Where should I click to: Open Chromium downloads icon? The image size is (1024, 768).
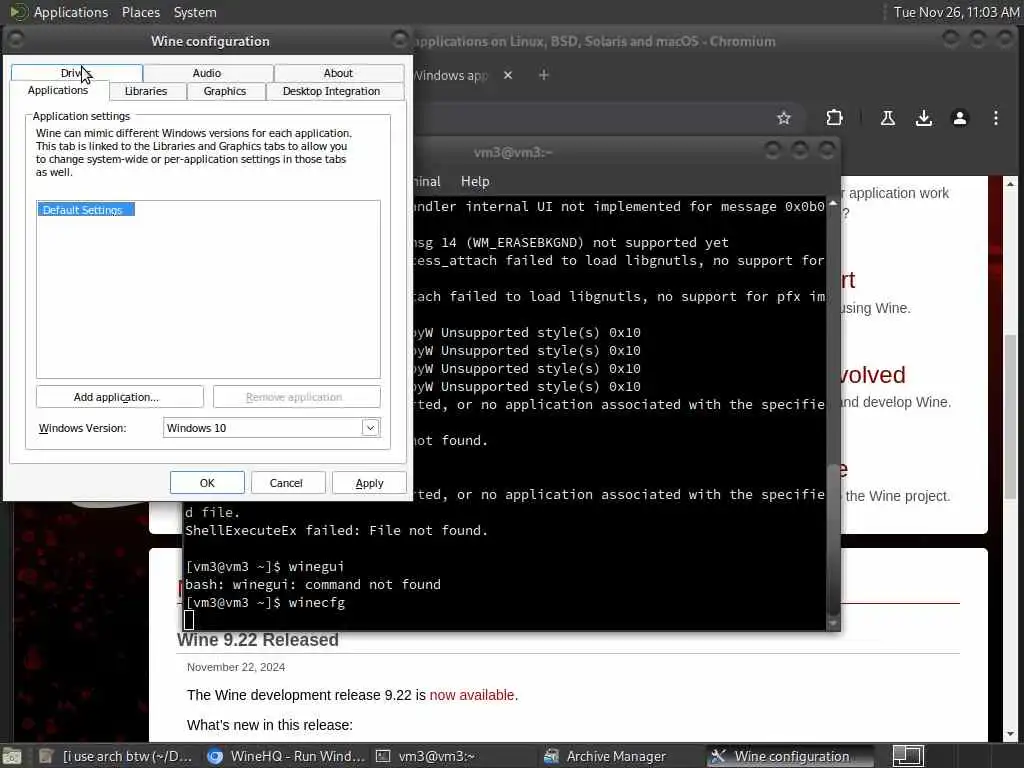point(923,118)
